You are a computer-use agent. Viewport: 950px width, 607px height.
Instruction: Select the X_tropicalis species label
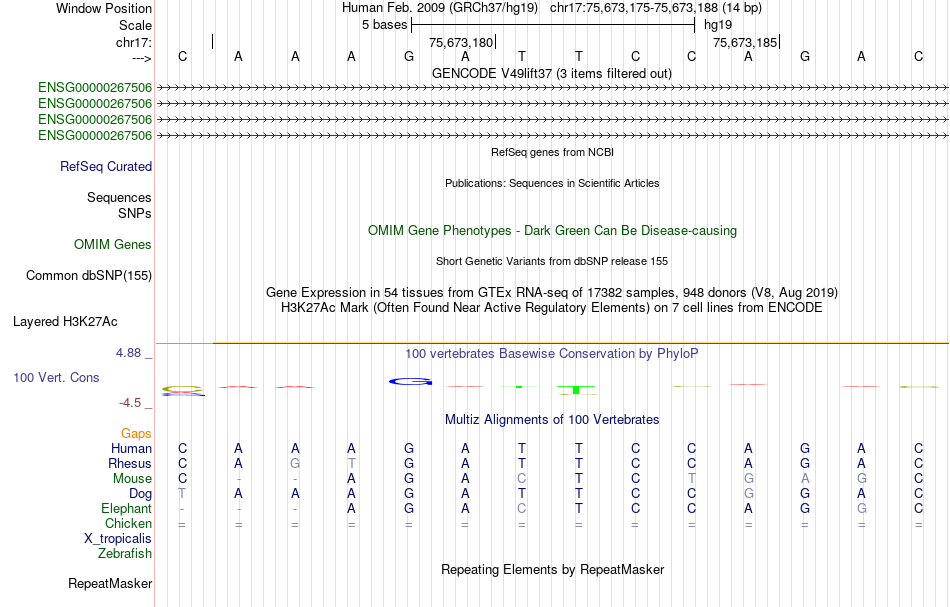click(118, 539)
